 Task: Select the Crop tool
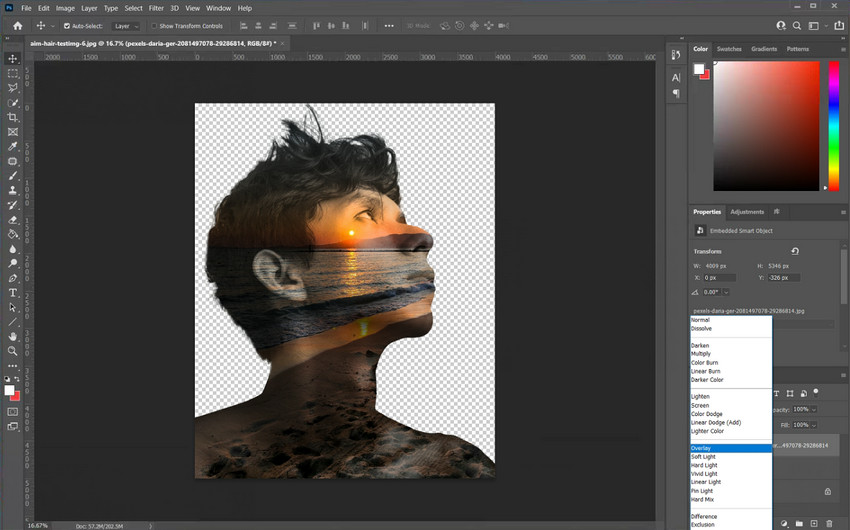coord(13,117)
